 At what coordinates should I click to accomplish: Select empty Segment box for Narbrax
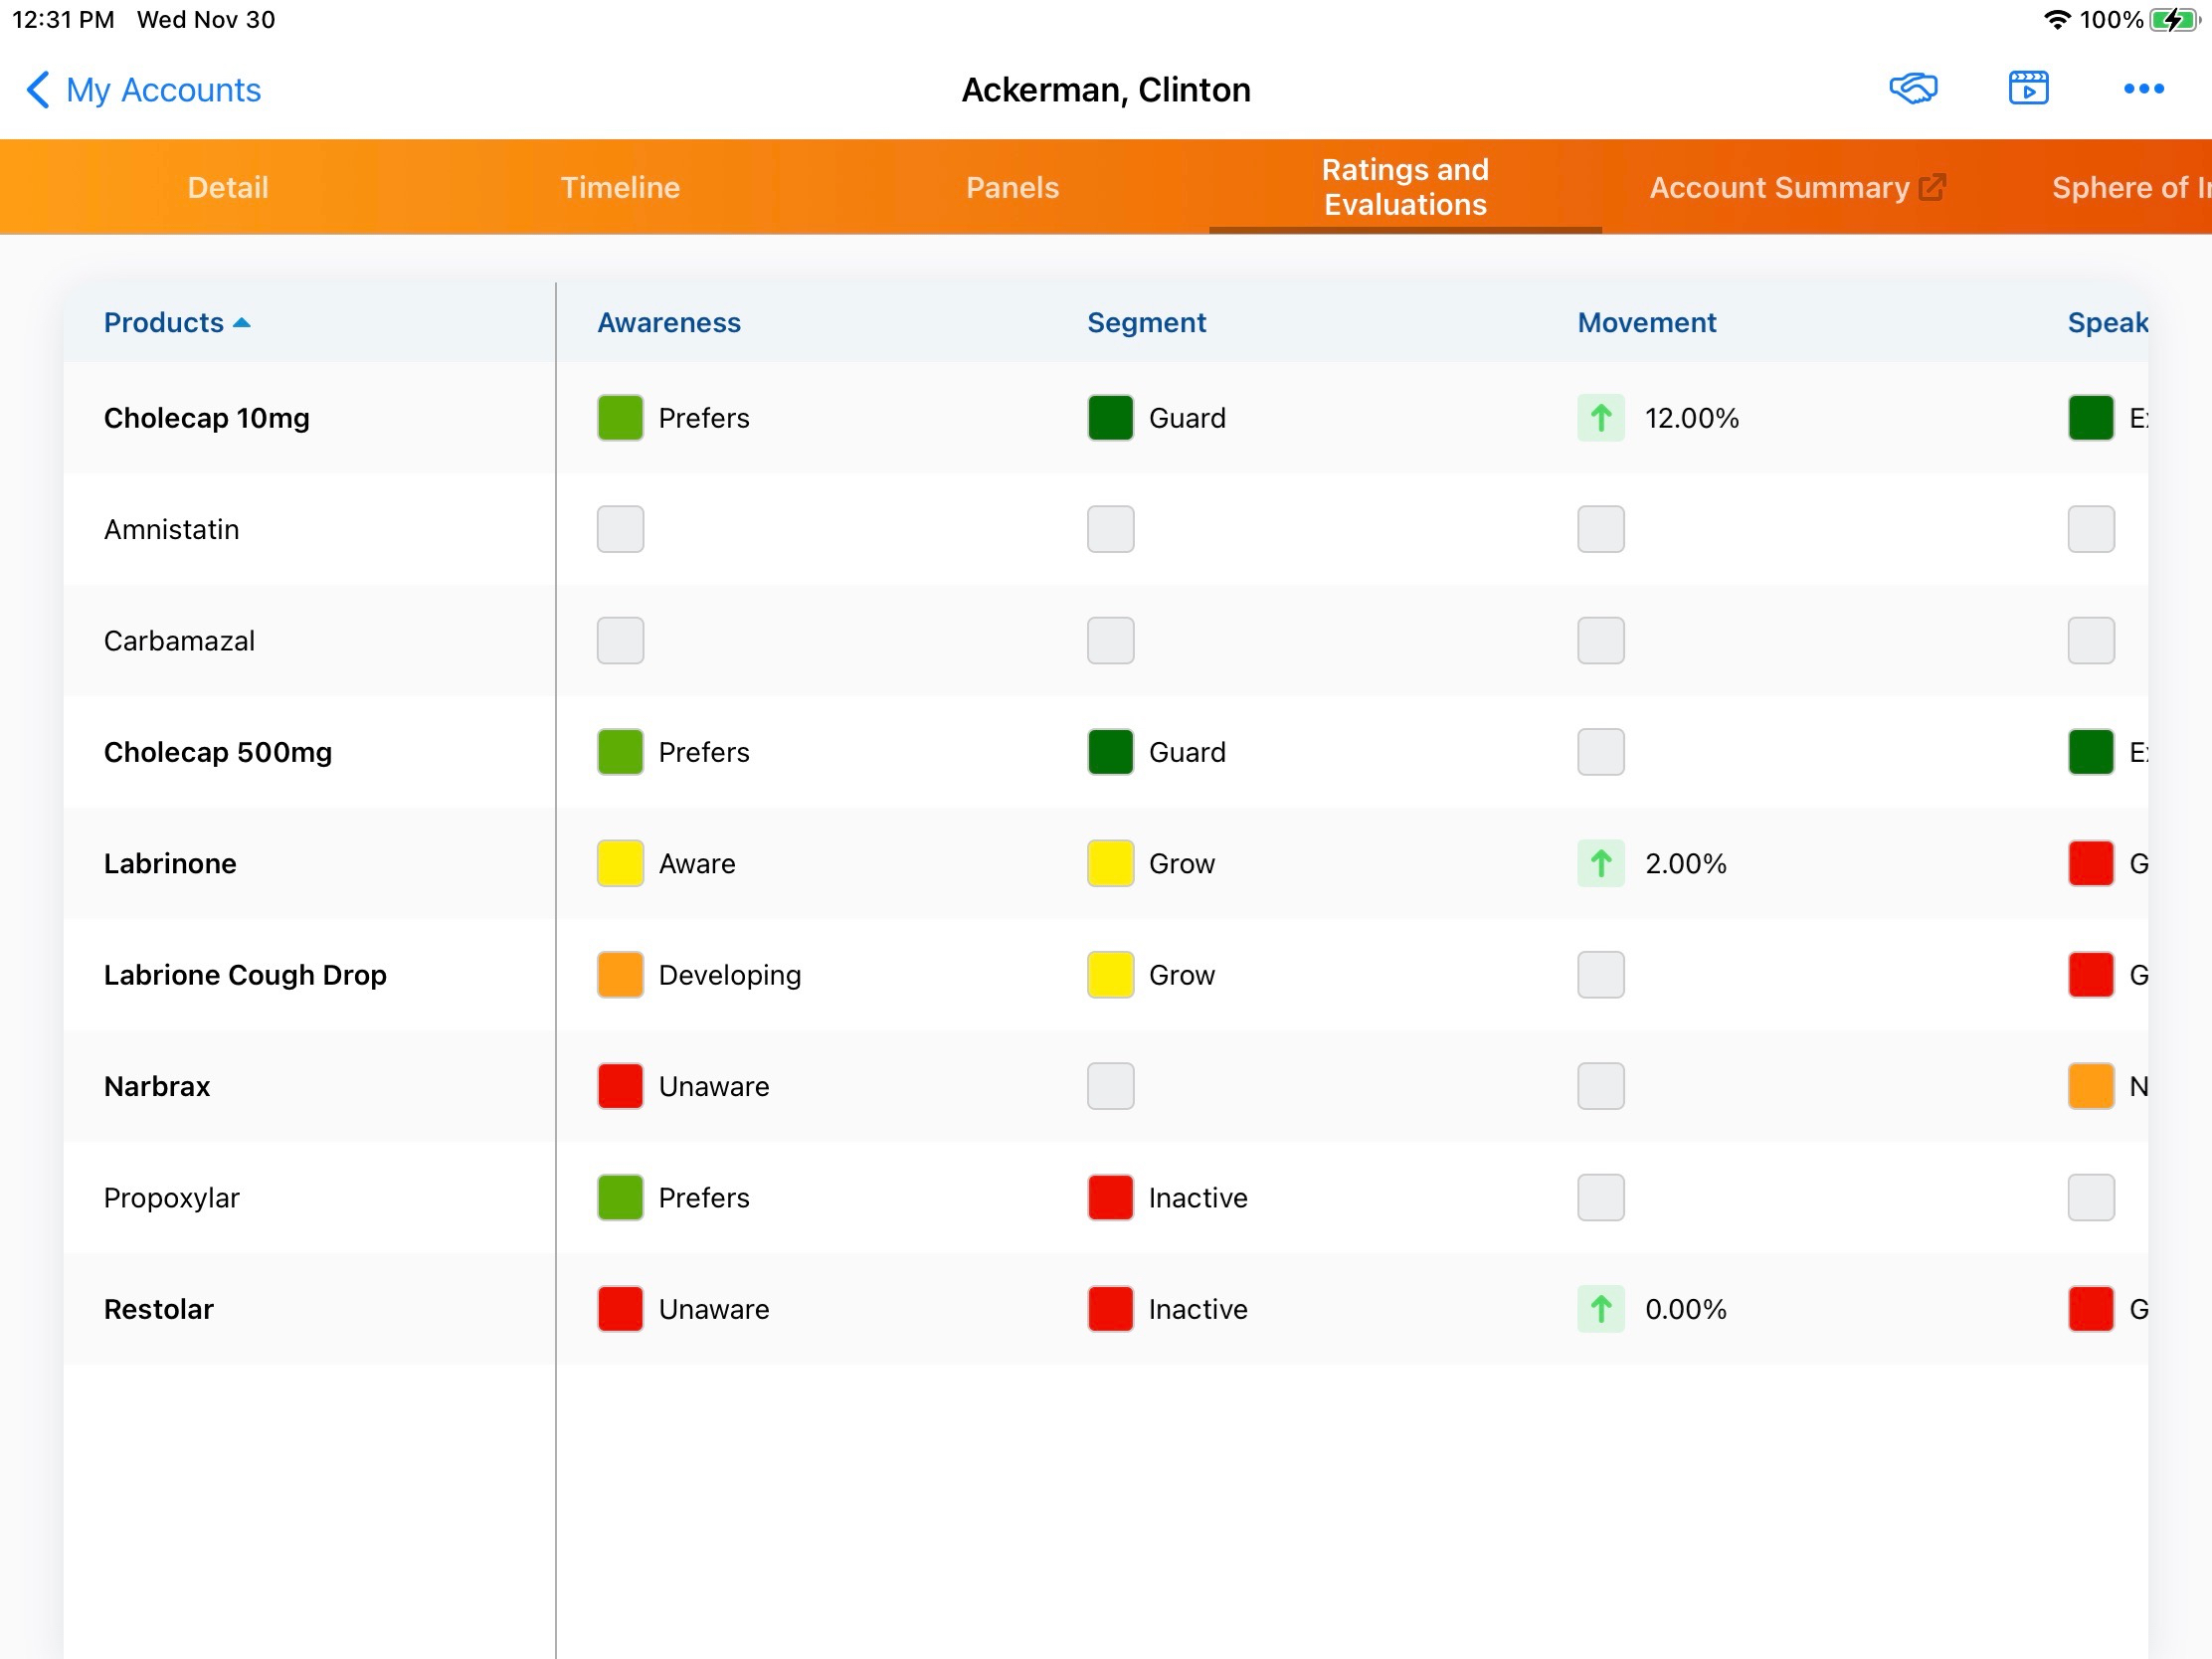[x=1110, y=1086]
